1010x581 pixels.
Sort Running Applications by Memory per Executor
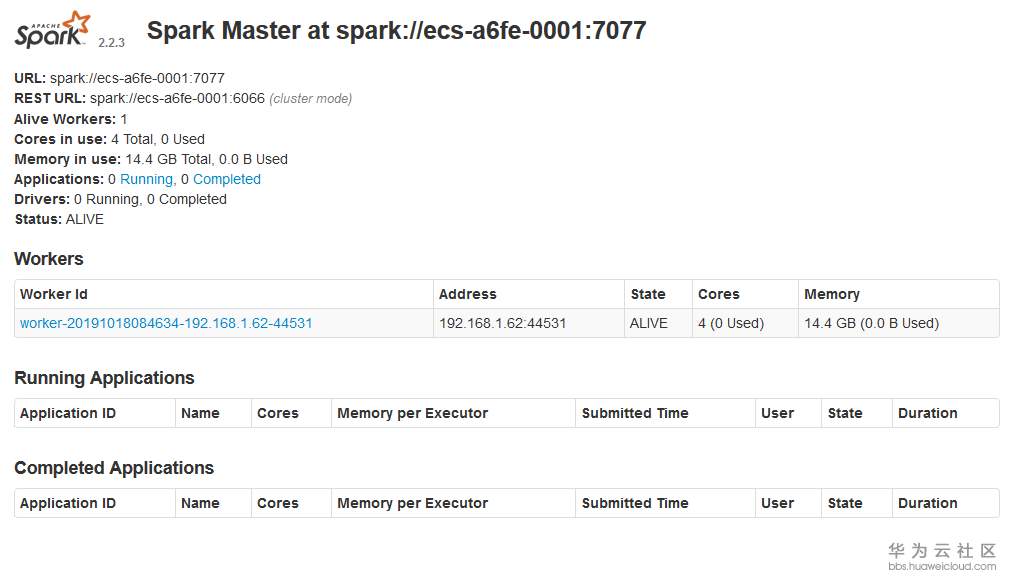click(413, 413)
